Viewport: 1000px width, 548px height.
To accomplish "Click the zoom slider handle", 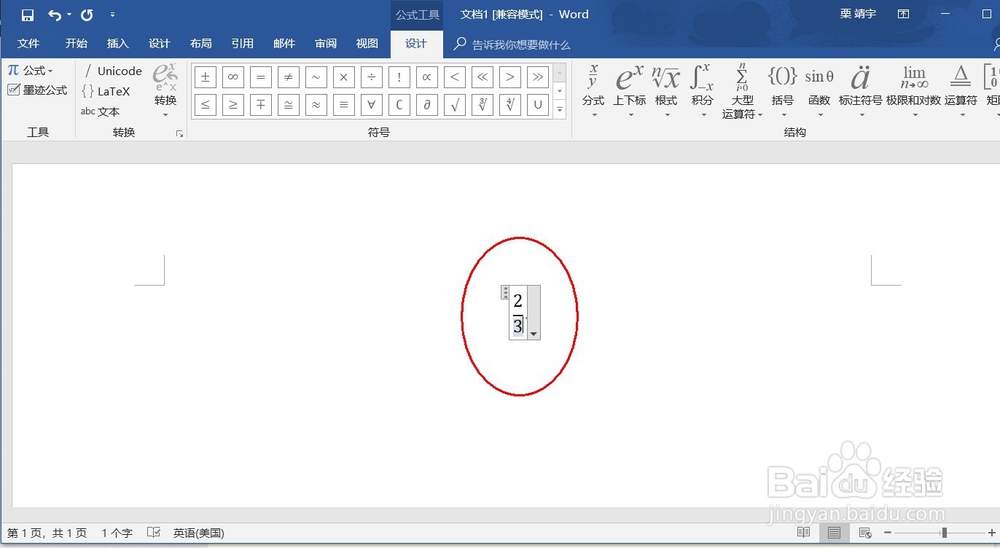I will tap(945, 532).
